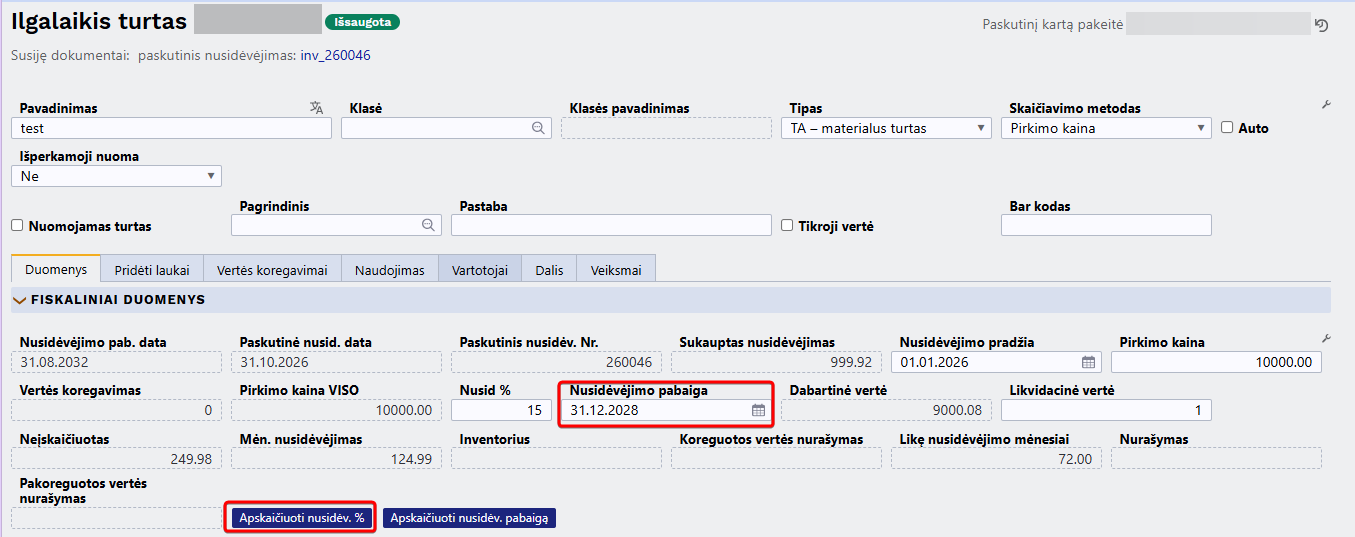The height and width of the screenshot is (537, 1355).
Task: Open the inv_260046 document link
Action: (336, 56)
